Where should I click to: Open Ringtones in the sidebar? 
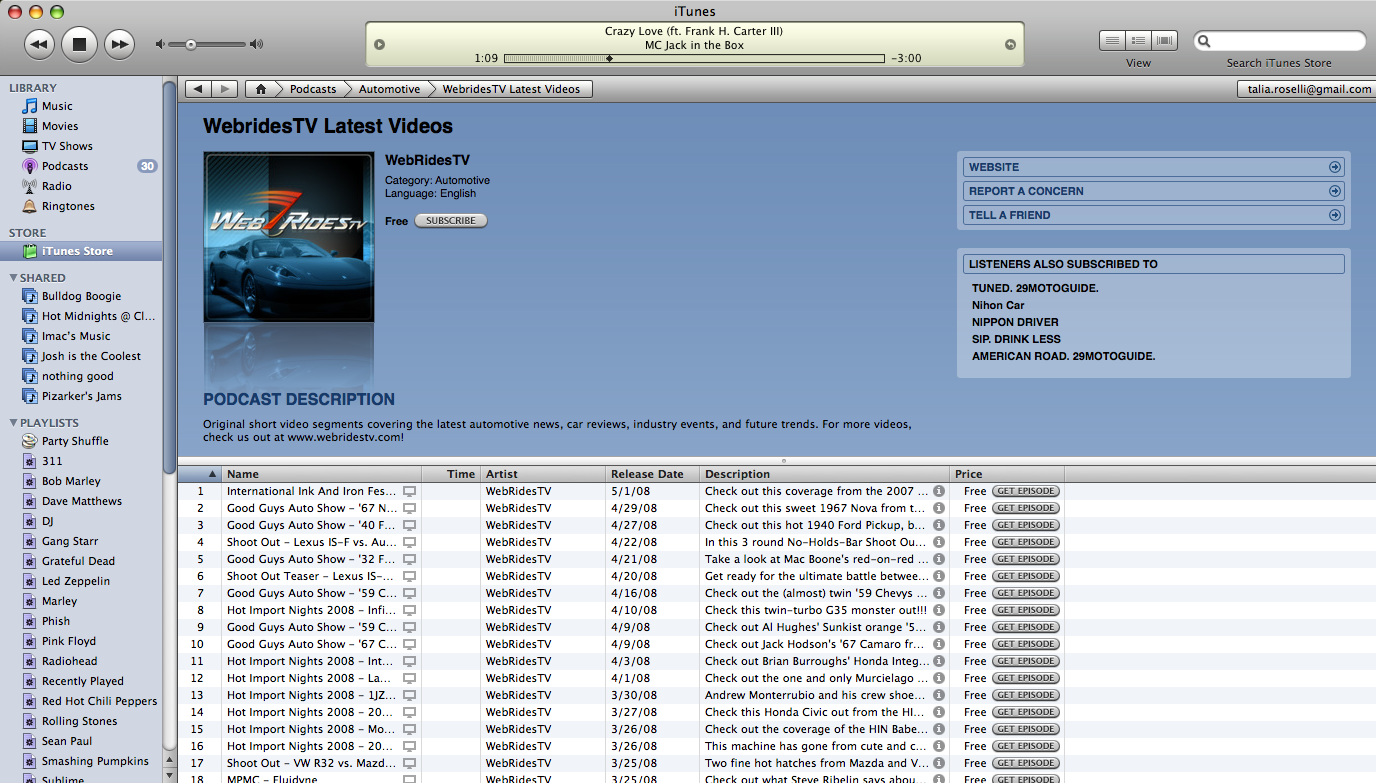coord(68,206)
